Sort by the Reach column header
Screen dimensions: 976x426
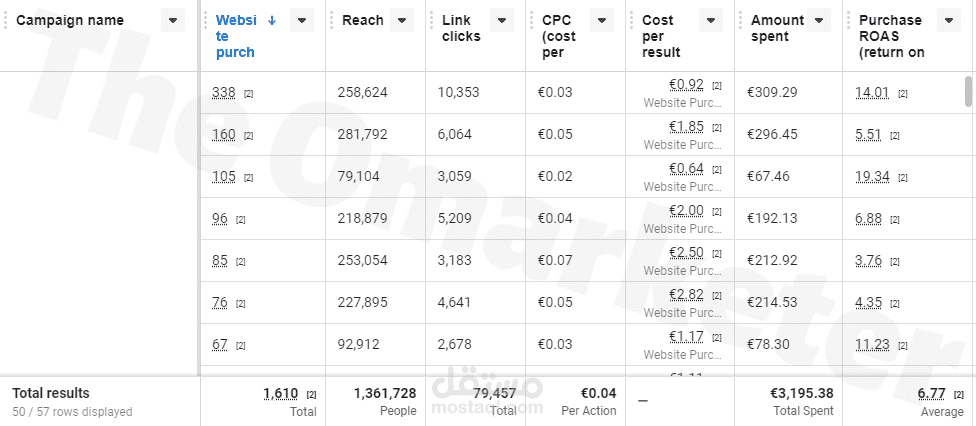(x=363, y=20)
